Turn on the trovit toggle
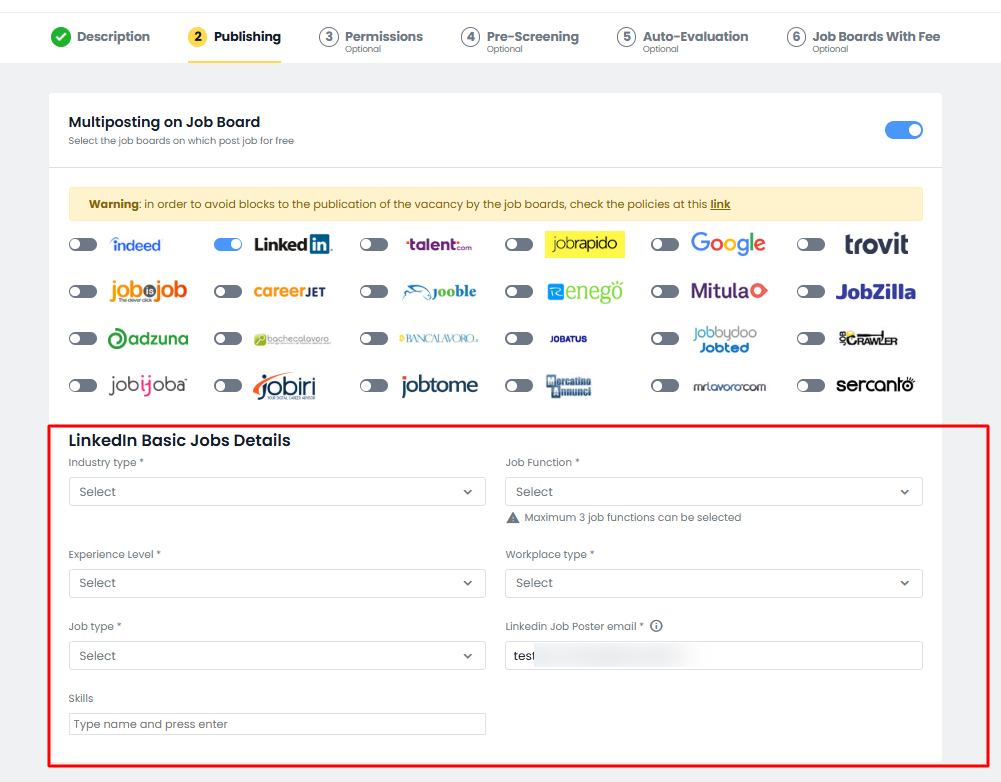 tap(811, 244)
